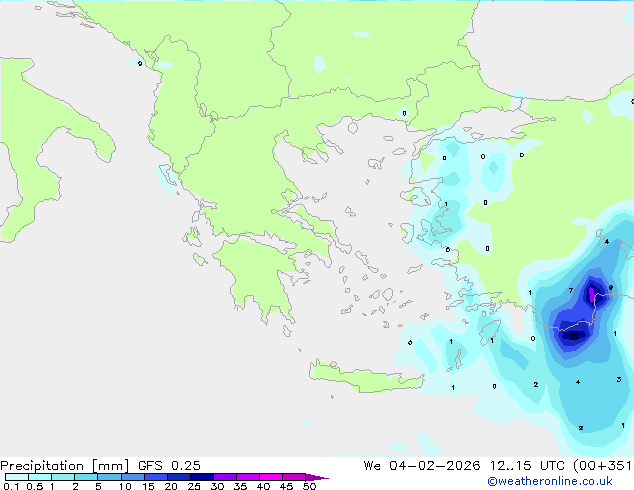Click the 20–25 mm legend swatch
634x490 pixels.
[x=178, y=477]
